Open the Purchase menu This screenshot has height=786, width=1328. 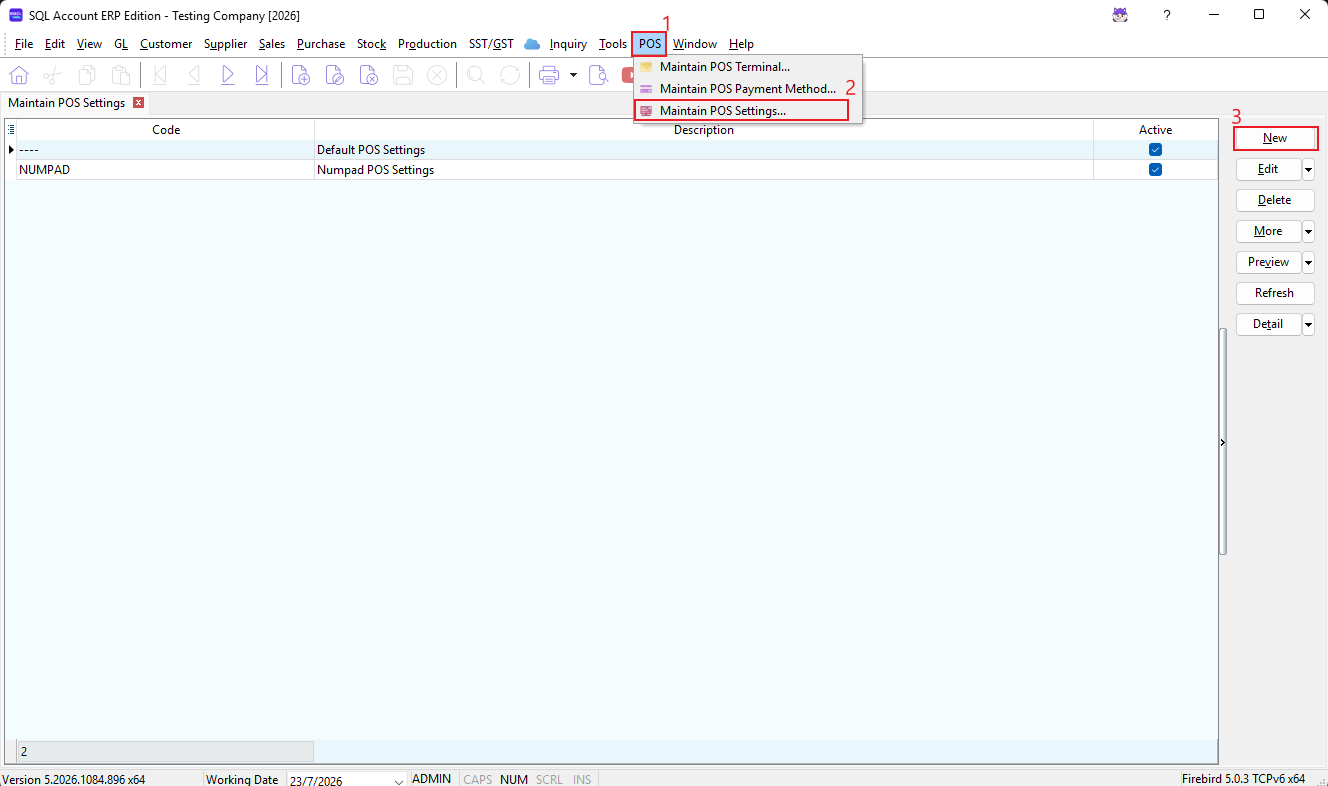[x=321, y=44]
